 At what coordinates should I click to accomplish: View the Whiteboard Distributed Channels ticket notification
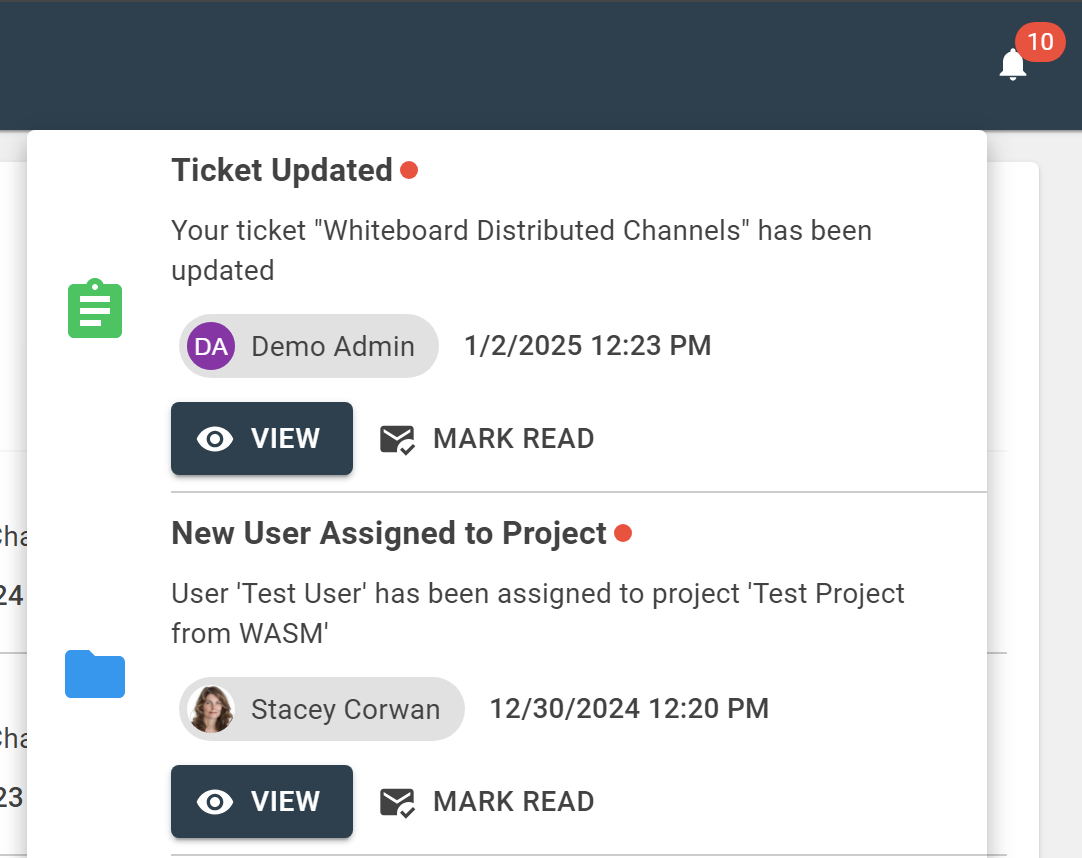262,439
